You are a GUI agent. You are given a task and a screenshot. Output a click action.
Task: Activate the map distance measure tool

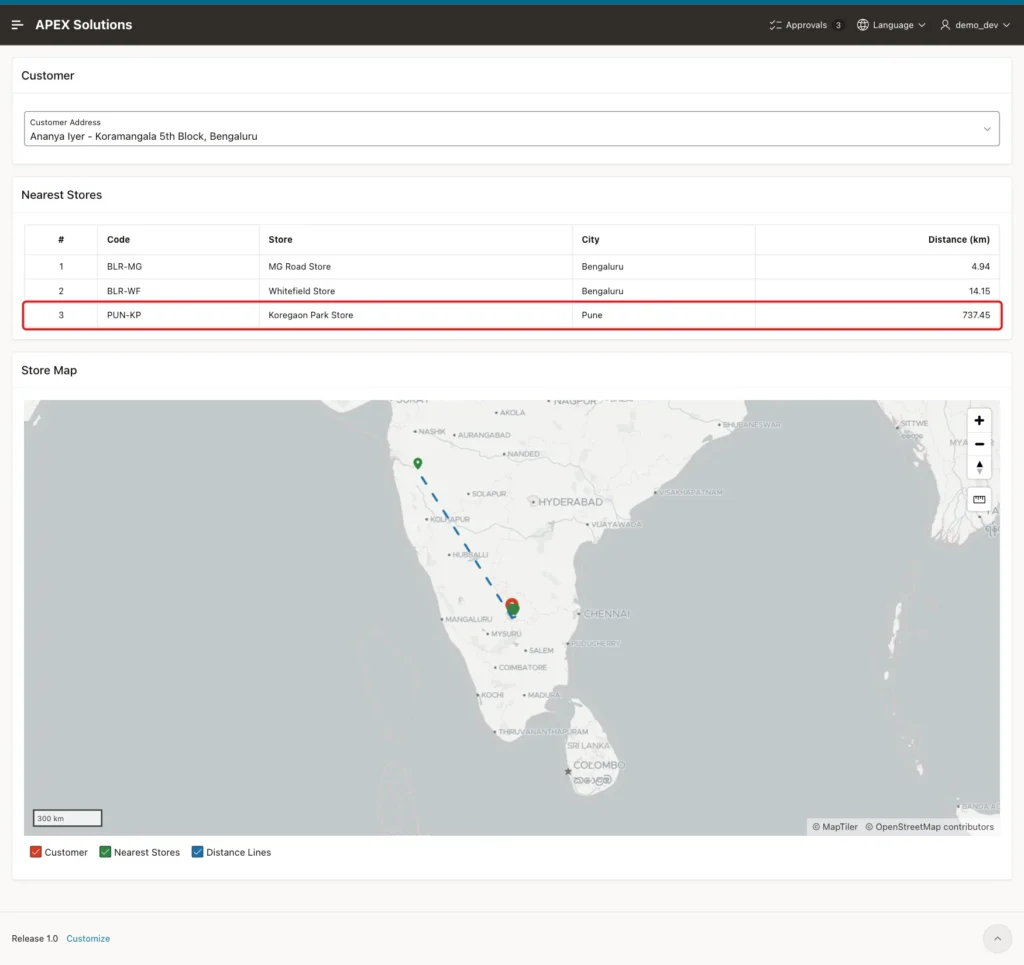978,499
